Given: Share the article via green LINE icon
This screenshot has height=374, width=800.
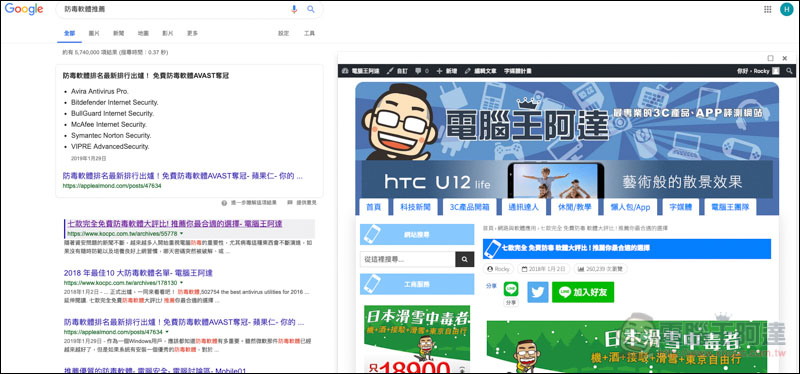Looking at the screenshot, I should [511, 289].
